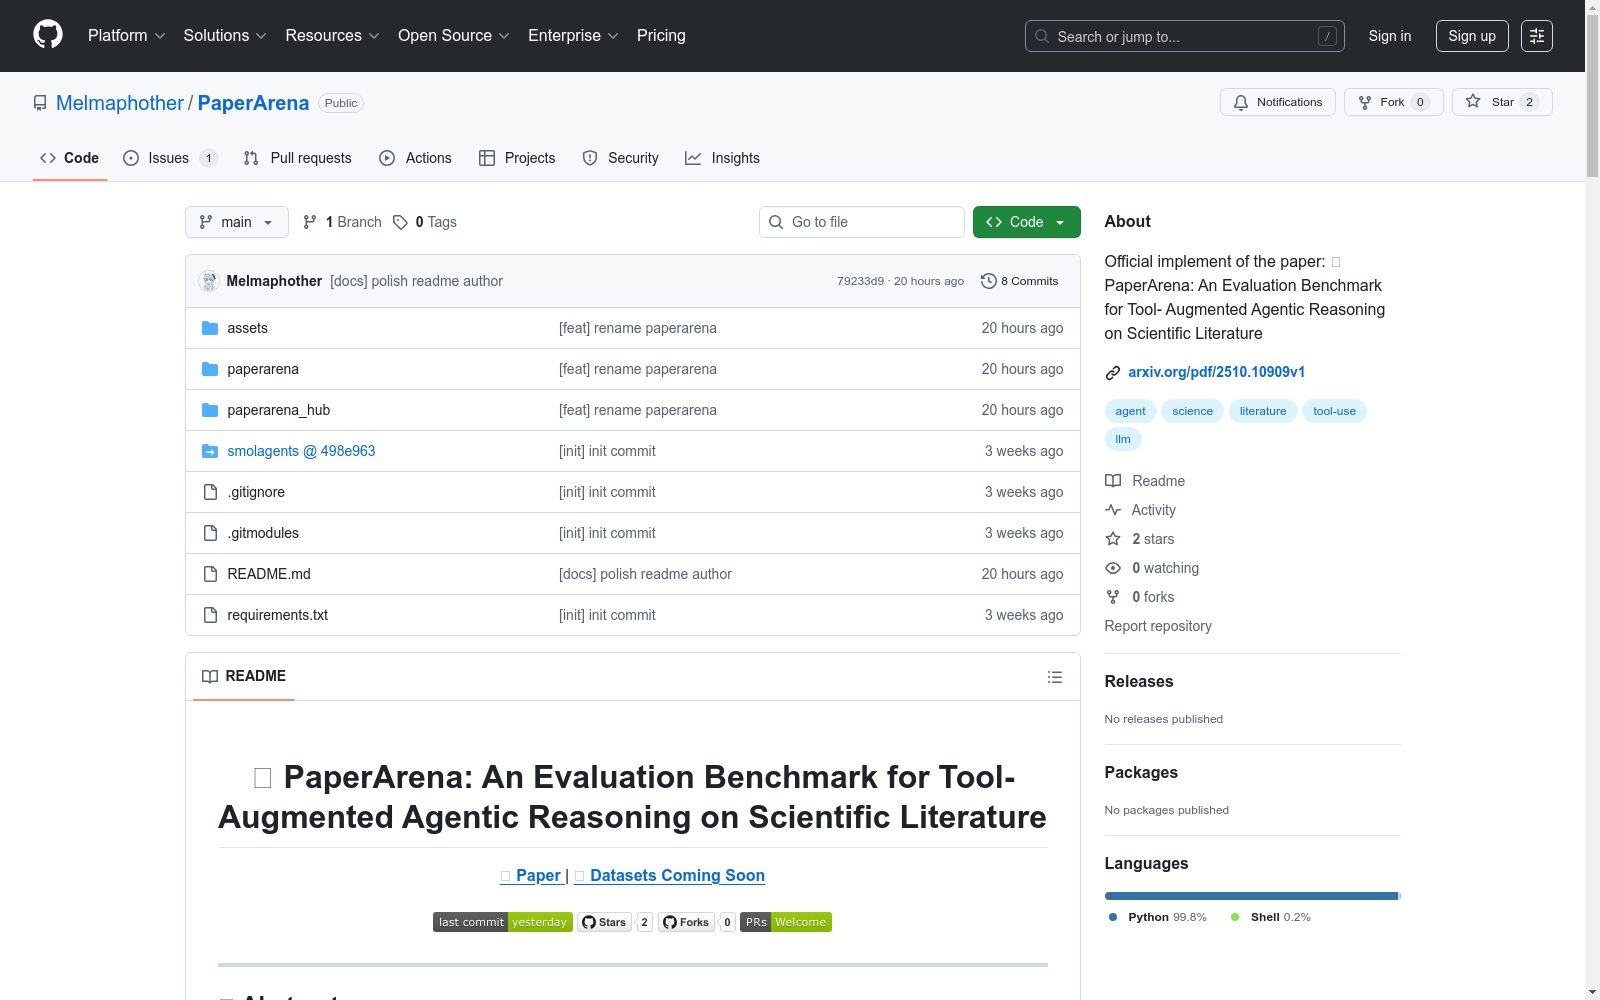Open the green Code dropdown
This screenshot has height=1000, width=1600.
(x=1026, y=222)
